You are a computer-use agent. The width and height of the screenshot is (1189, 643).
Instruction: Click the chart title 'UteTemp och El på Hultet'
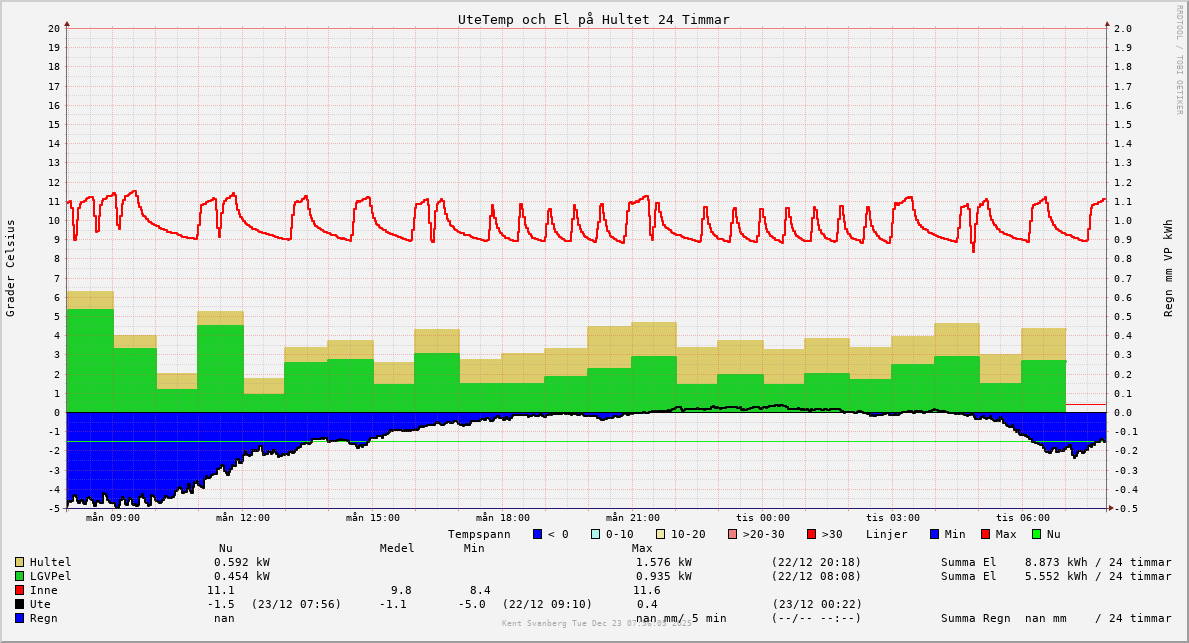click(x=593, y=19)
